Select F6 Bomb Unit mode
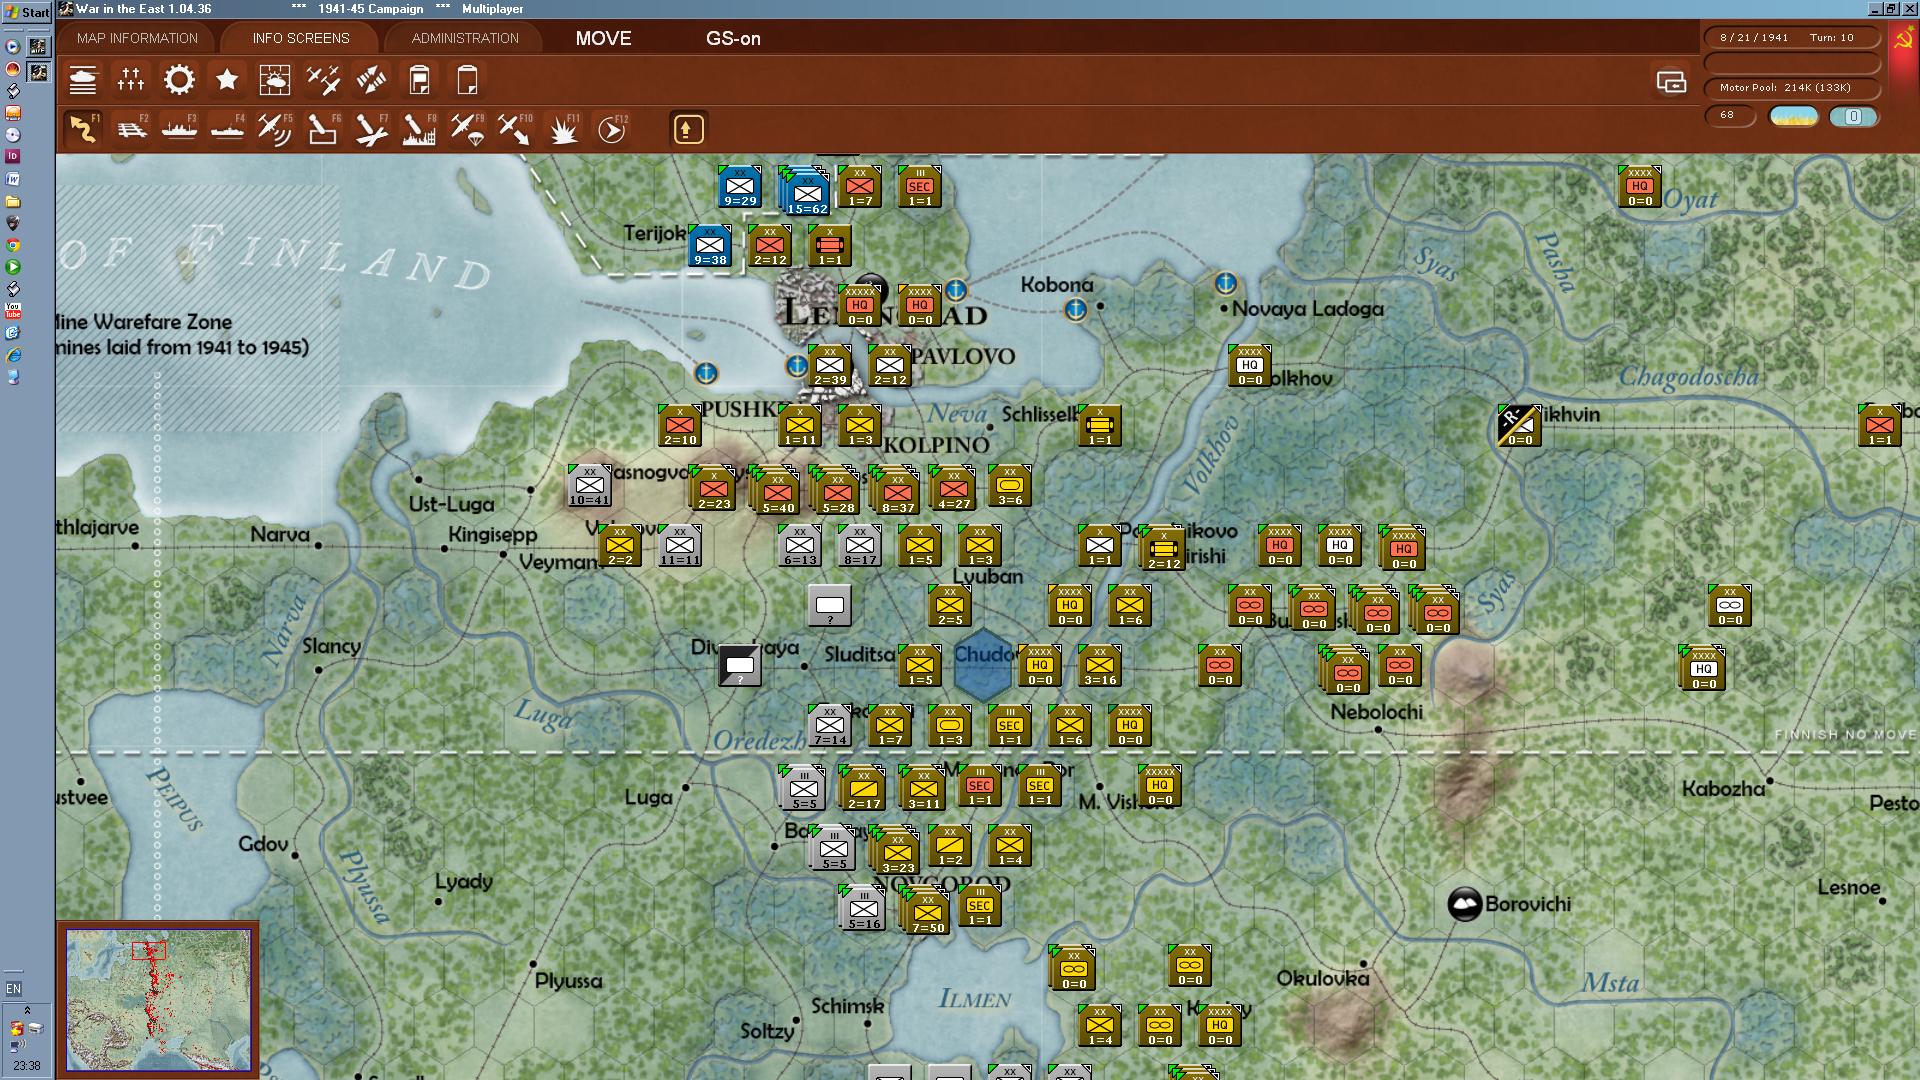The height and width of the screenshot is (1080, 1920). tap(323, 129)
